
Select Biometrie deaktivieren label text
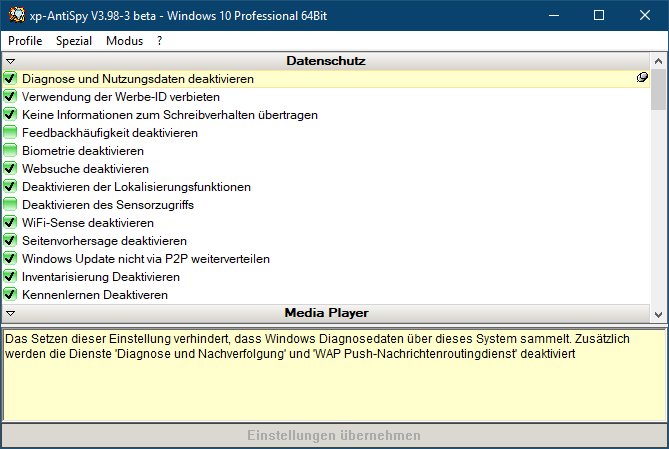point(83,151)
